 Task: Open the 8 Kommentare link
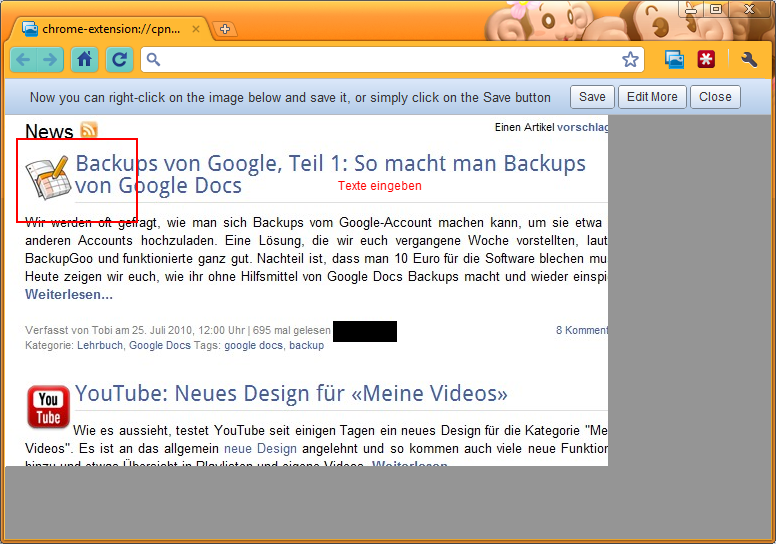[x=582, y=330]
